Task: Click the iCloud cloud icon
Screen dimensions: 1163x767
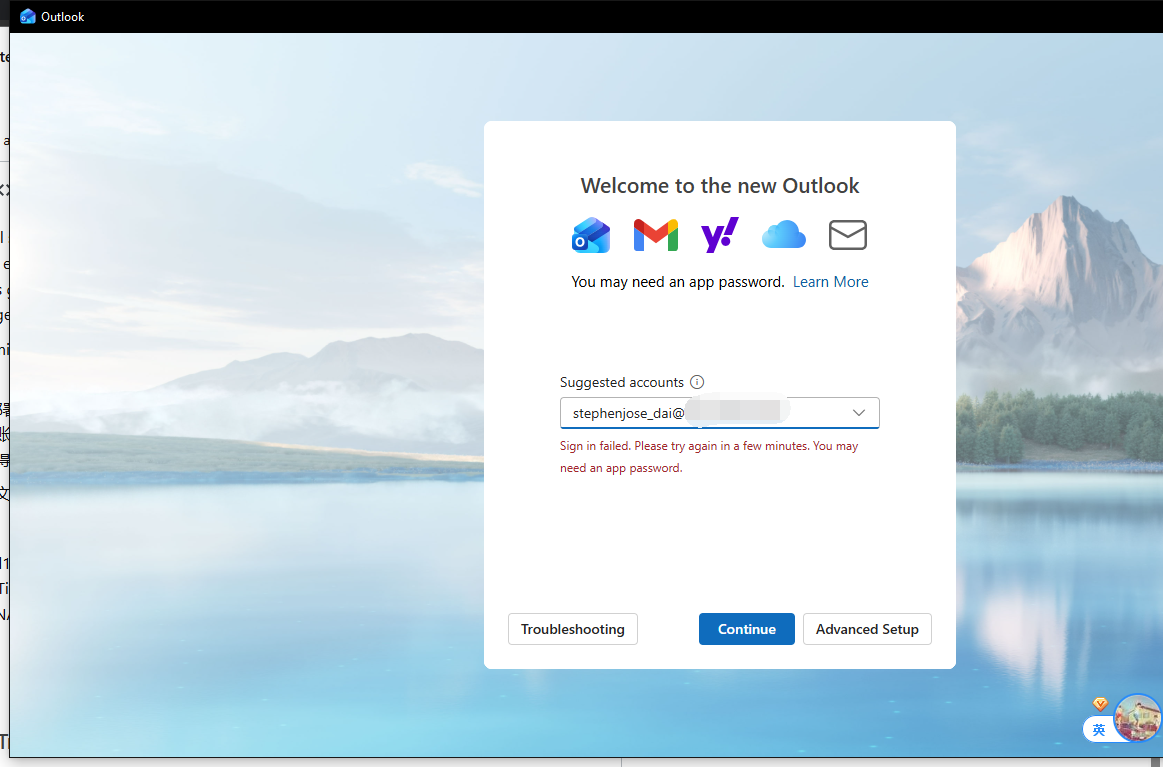Action: tap(783, 234)
